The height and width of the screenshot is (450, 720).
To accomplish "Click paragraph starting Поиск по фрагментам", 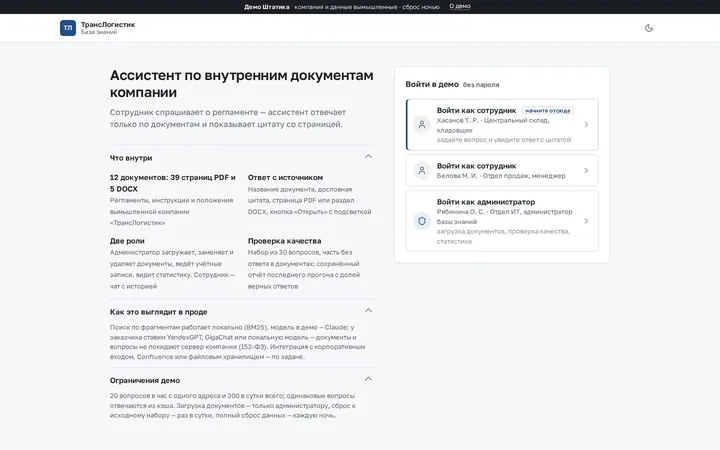I will (x=237, y=342).
